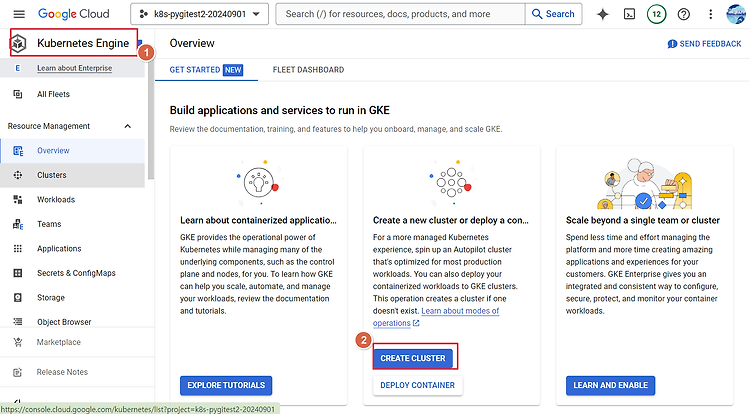The image size is (750, 414).
Task: Open notifications badge showing 12
Action: (656, 14)
